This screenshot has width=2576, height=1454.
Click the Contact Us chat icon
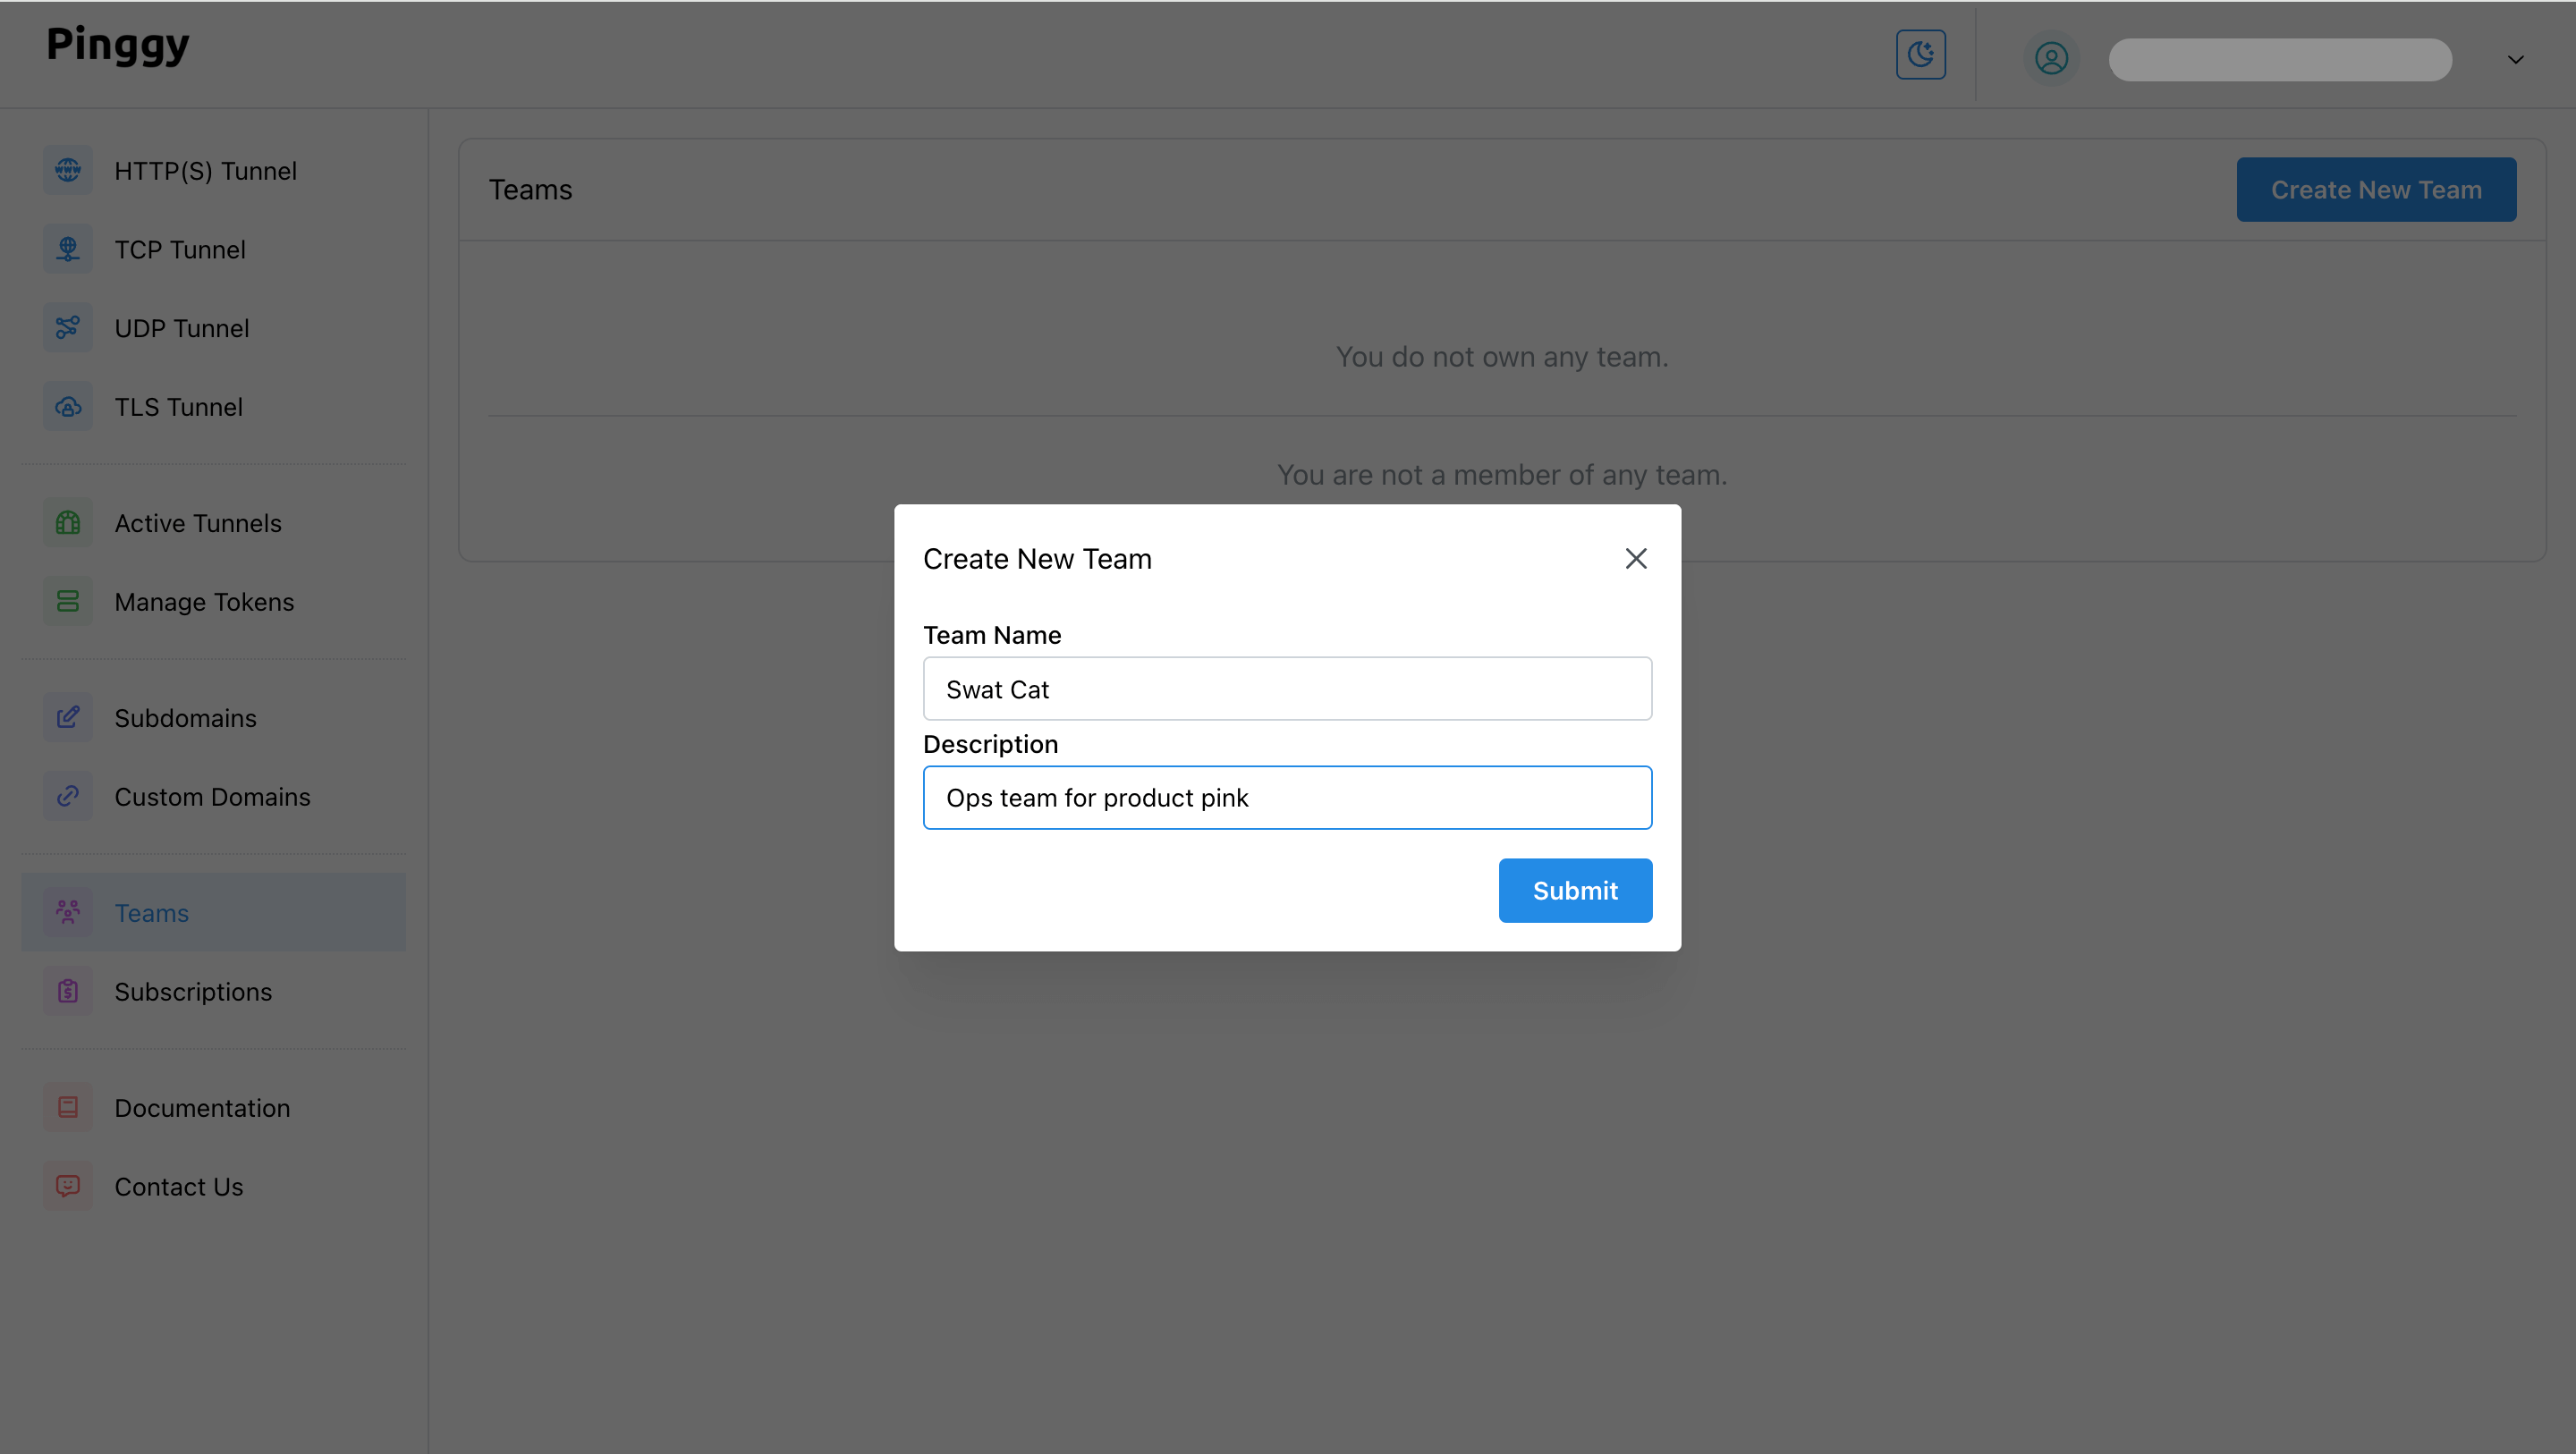pos(68,1187)
